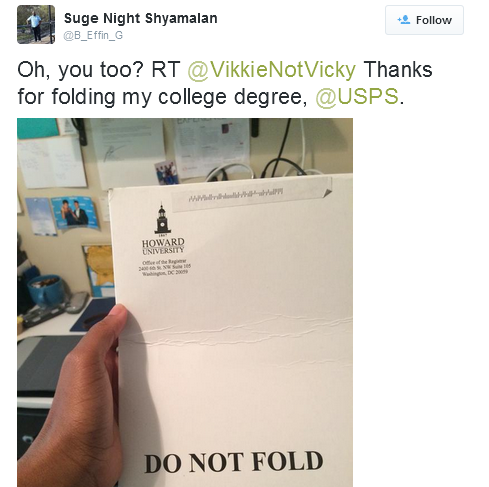Click the add-person icon inside Follow

point(404,20)
